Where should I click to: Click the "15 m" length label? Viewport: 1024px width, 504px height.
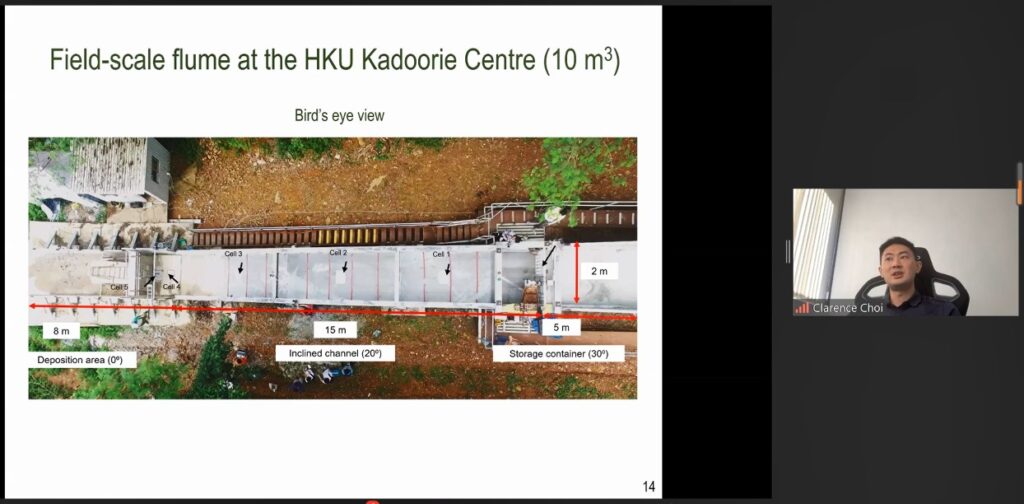point(335,330)
